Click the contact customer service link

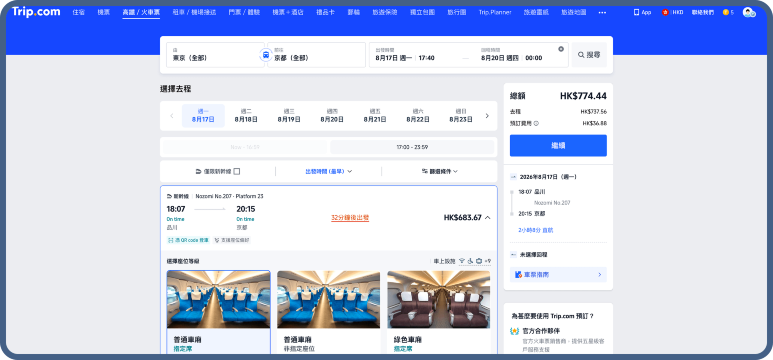click(703, 12)
